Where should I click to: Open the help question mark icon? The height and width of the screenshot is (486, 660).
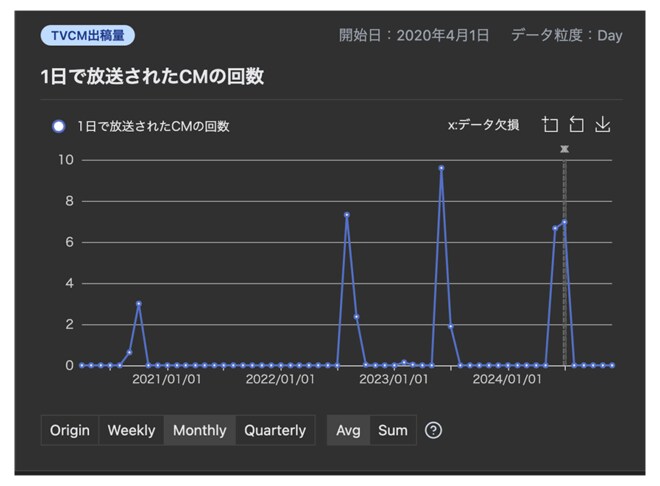[433, 430]
